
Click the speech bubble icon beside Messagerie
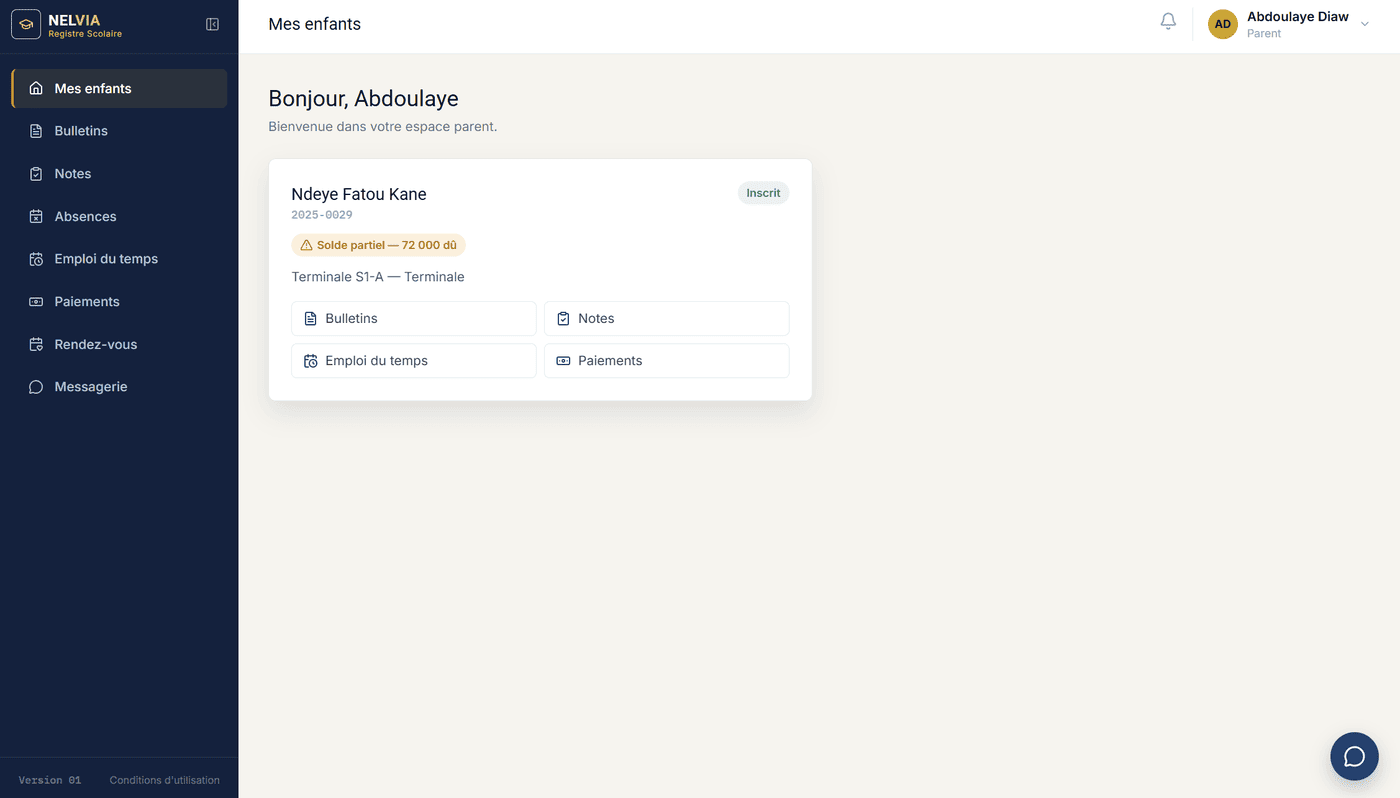click(36, 387)
